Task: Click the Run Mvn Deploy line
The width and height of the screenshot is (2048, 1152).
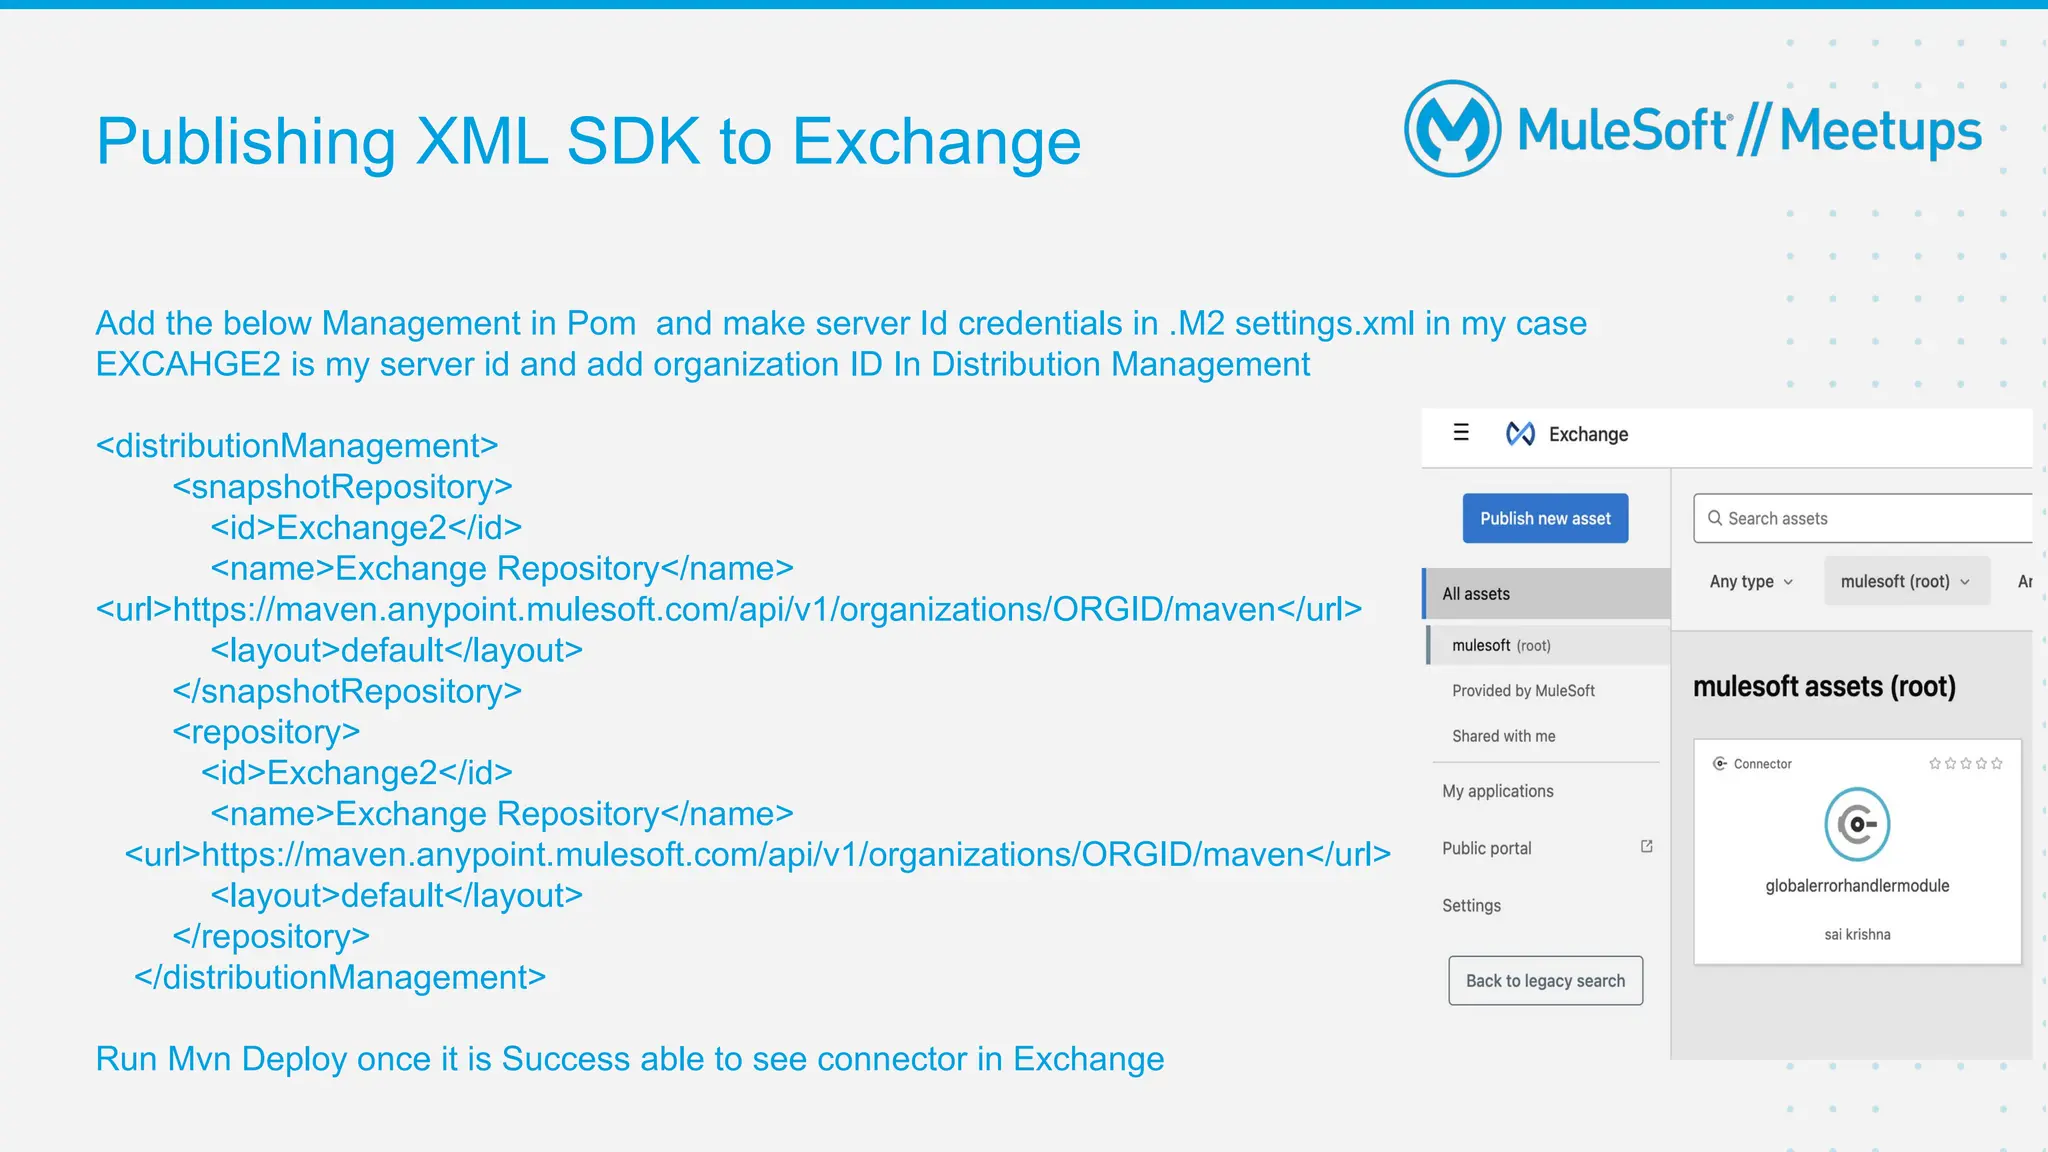Action: (630, 1059)
